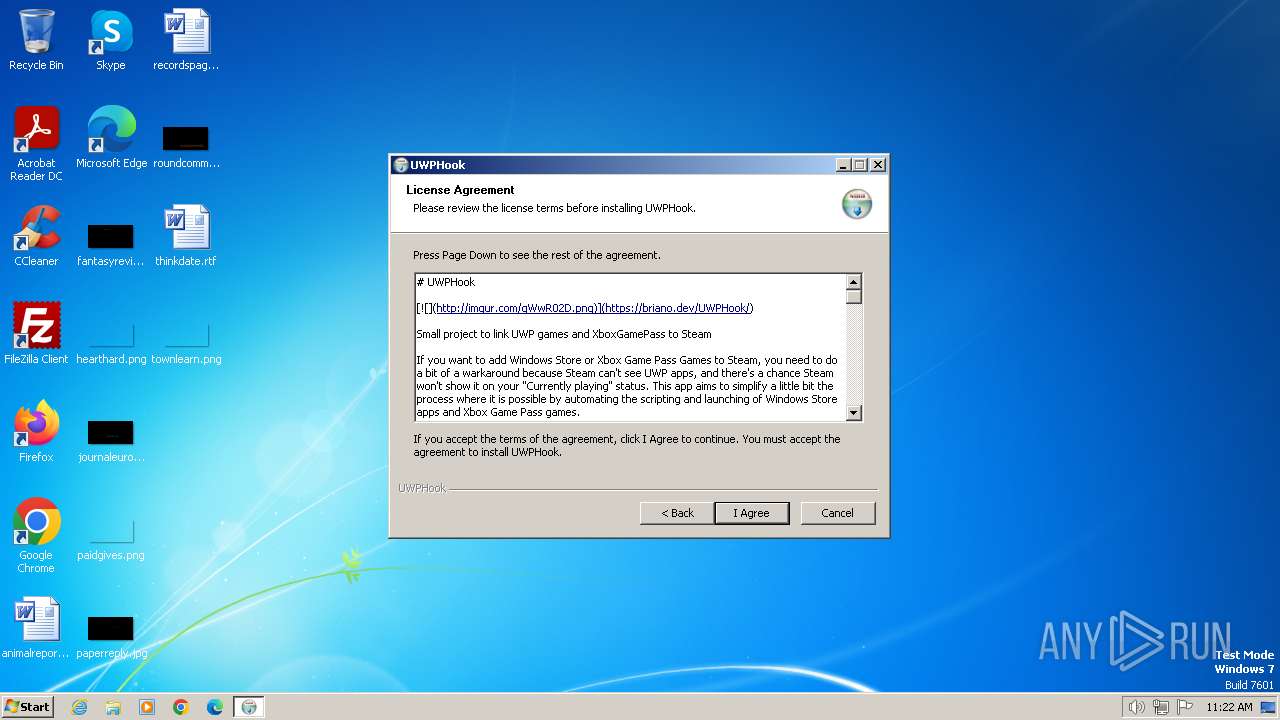
Task: Open Acrobat Reader DC shortcut
Action: coord(36,144)
